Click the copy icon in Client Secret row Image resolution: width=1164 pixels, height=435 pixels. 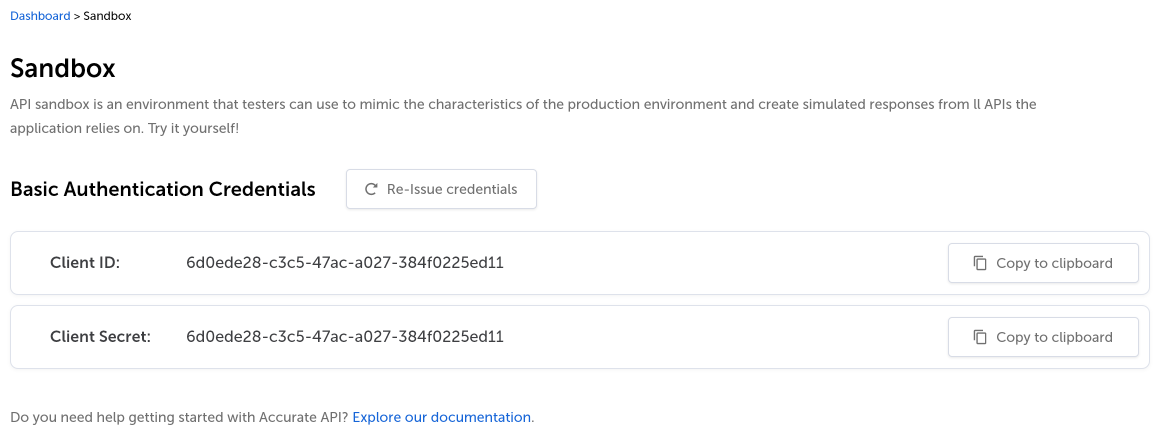(980, 337)
